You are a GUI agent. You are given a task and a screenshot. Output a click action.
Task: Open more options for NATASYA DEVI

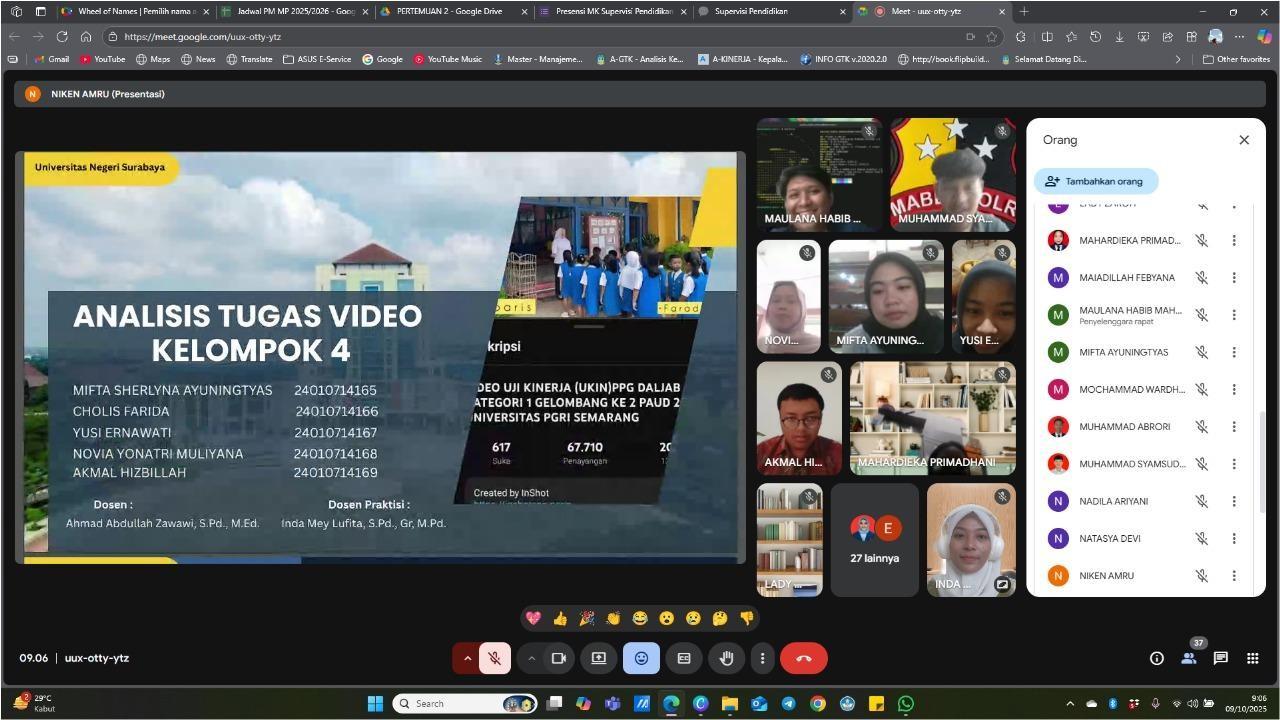[x=1234, y=539]
